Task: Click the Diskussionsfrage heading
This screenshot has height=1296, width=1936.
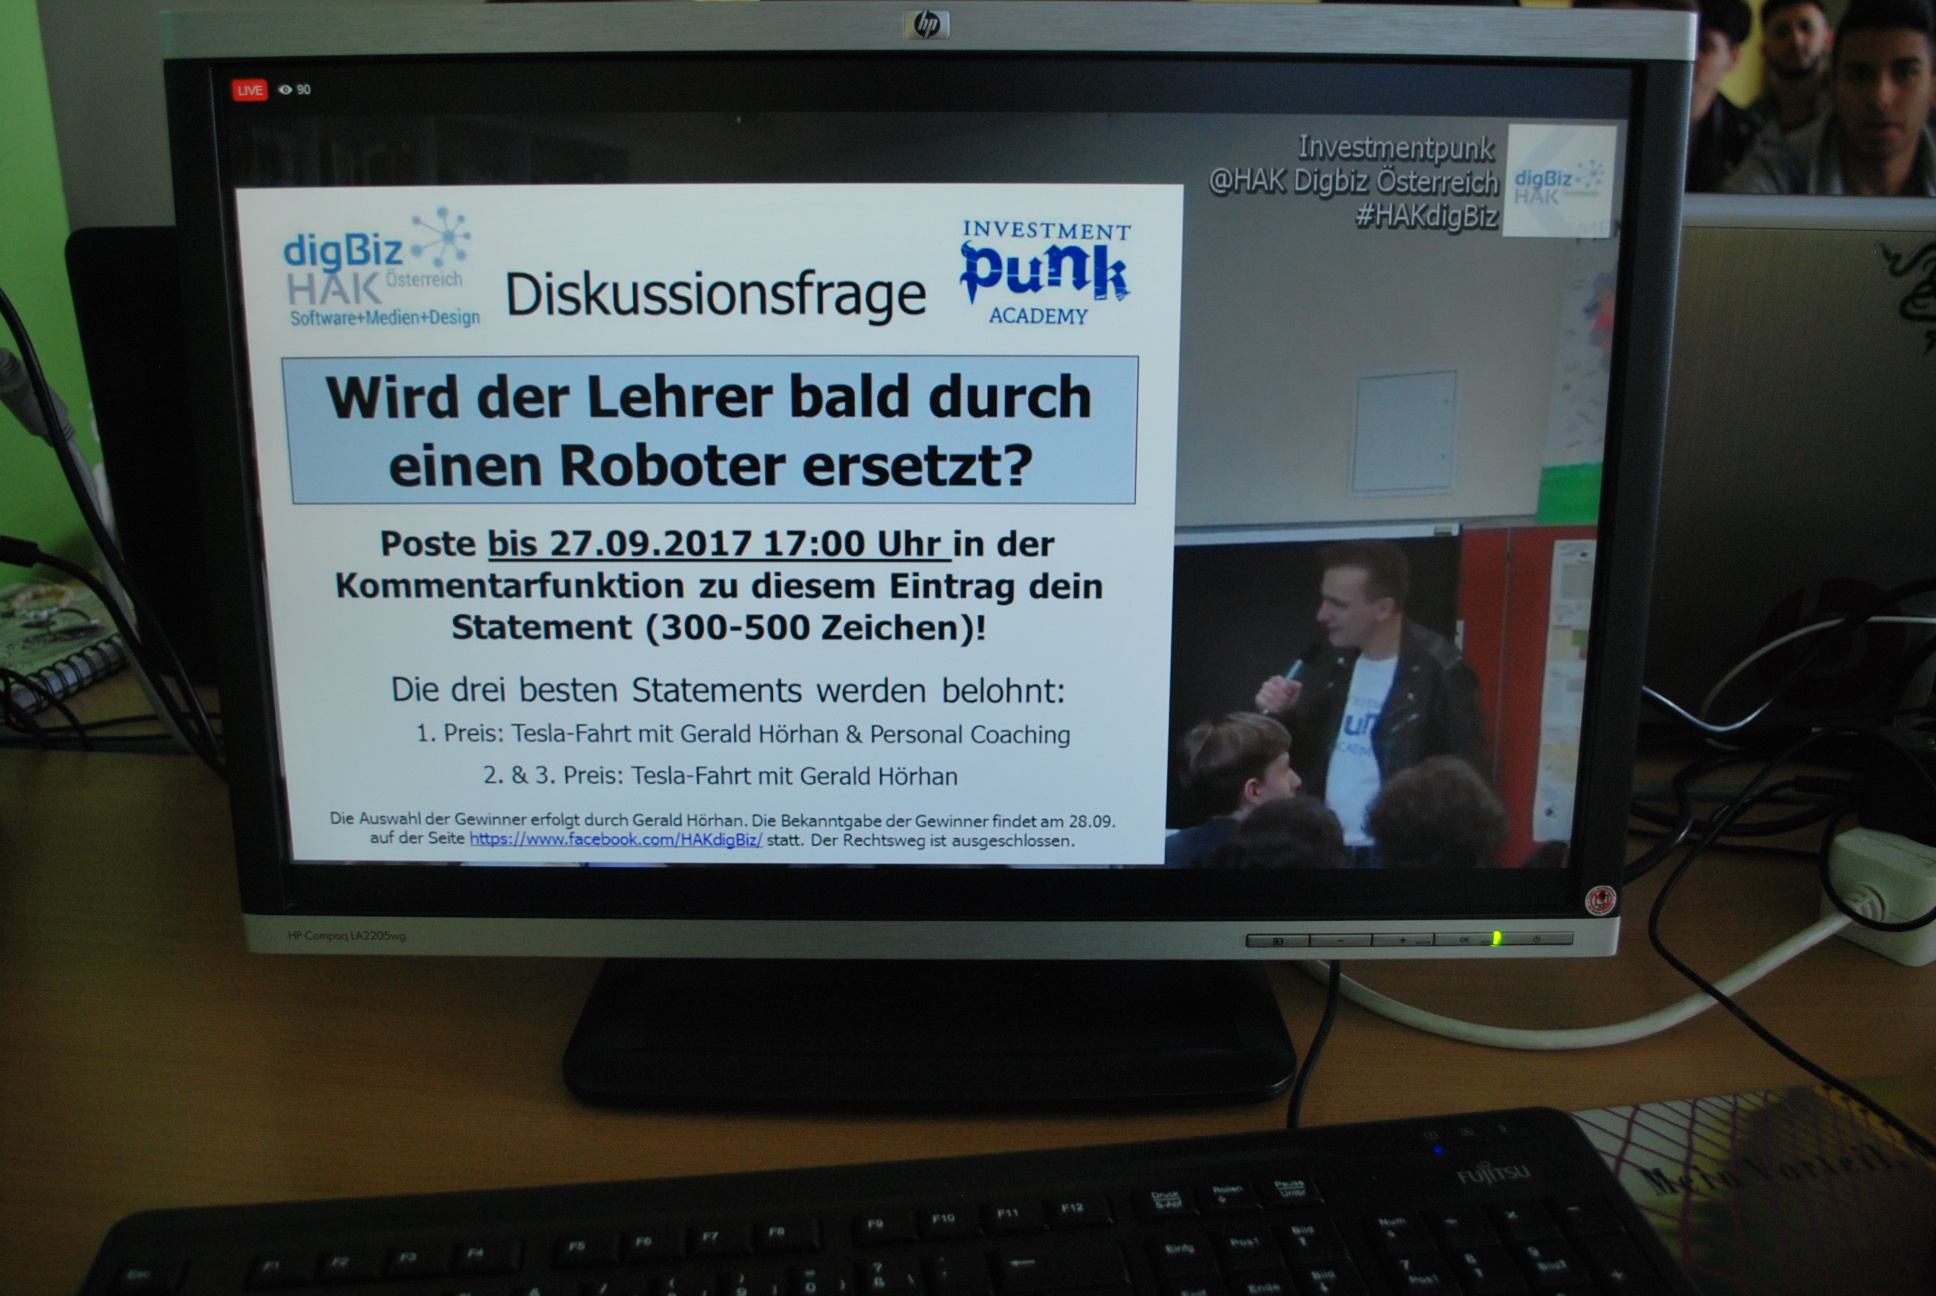Action: pos(715,294)
